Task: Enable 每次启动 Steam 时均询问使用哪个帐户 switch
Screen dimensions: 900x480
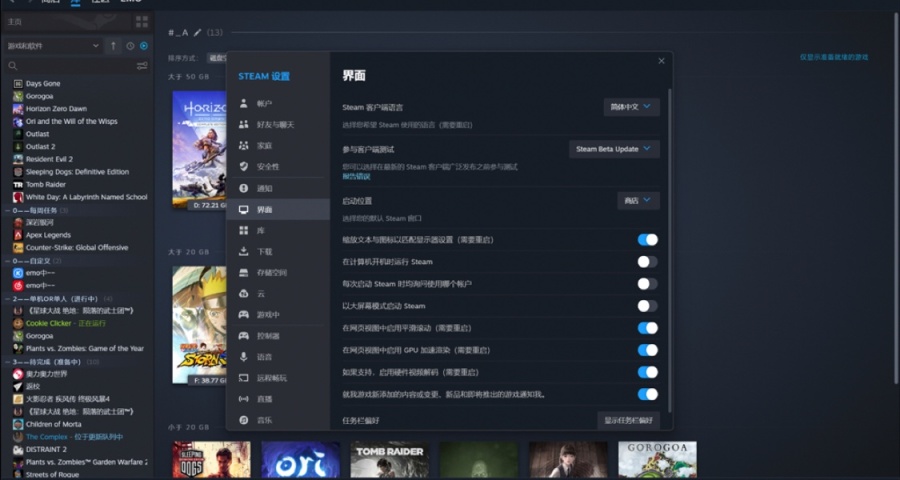Action: pyautogui.click(x=647, y=284)
